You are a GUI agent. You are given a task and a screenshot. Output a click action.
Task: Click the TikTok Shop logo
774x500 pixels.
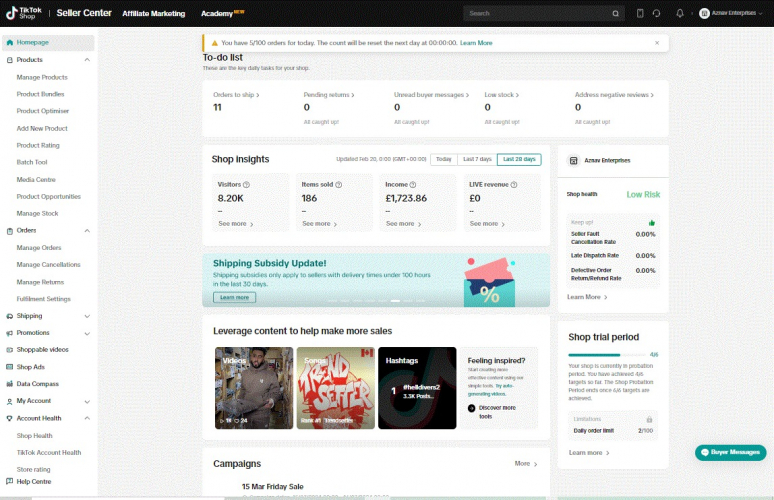coord(24,13)
